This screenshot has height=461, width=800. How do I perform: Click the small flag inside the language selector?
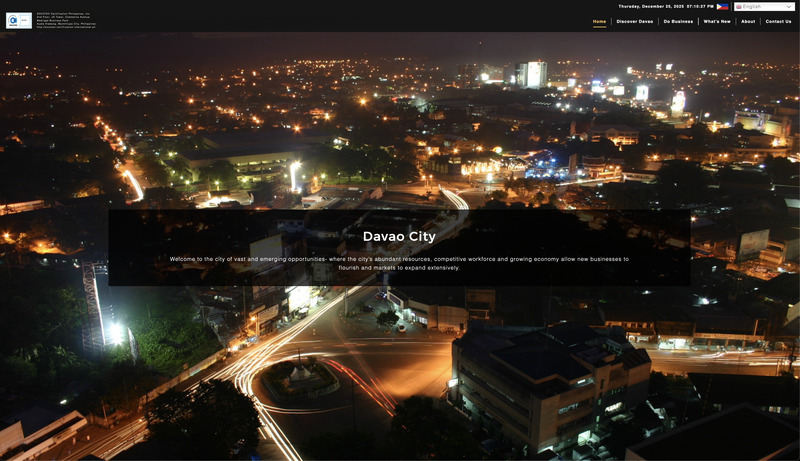pyautogui.click(x=739, y=7)
